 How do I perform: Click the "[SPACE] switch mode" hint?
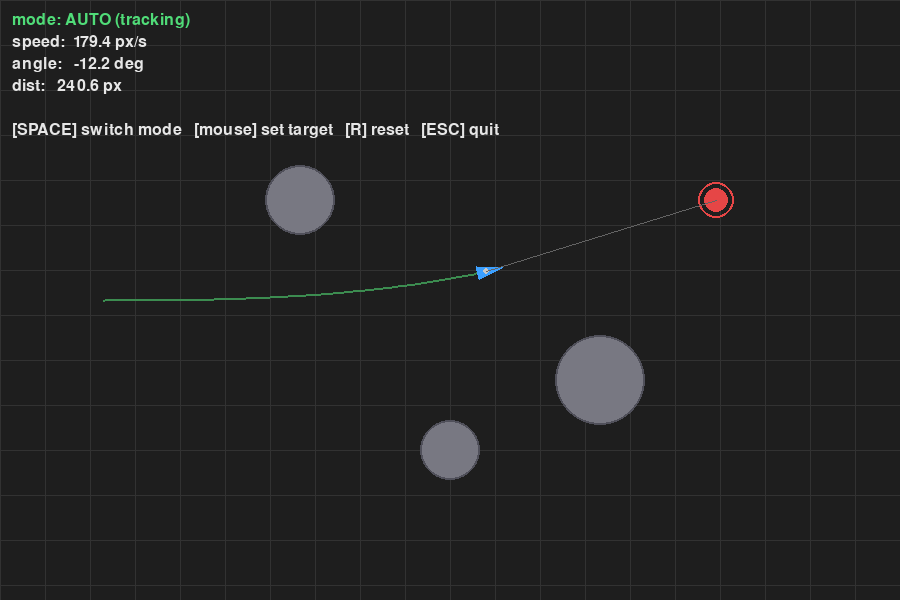coord(97,130)
